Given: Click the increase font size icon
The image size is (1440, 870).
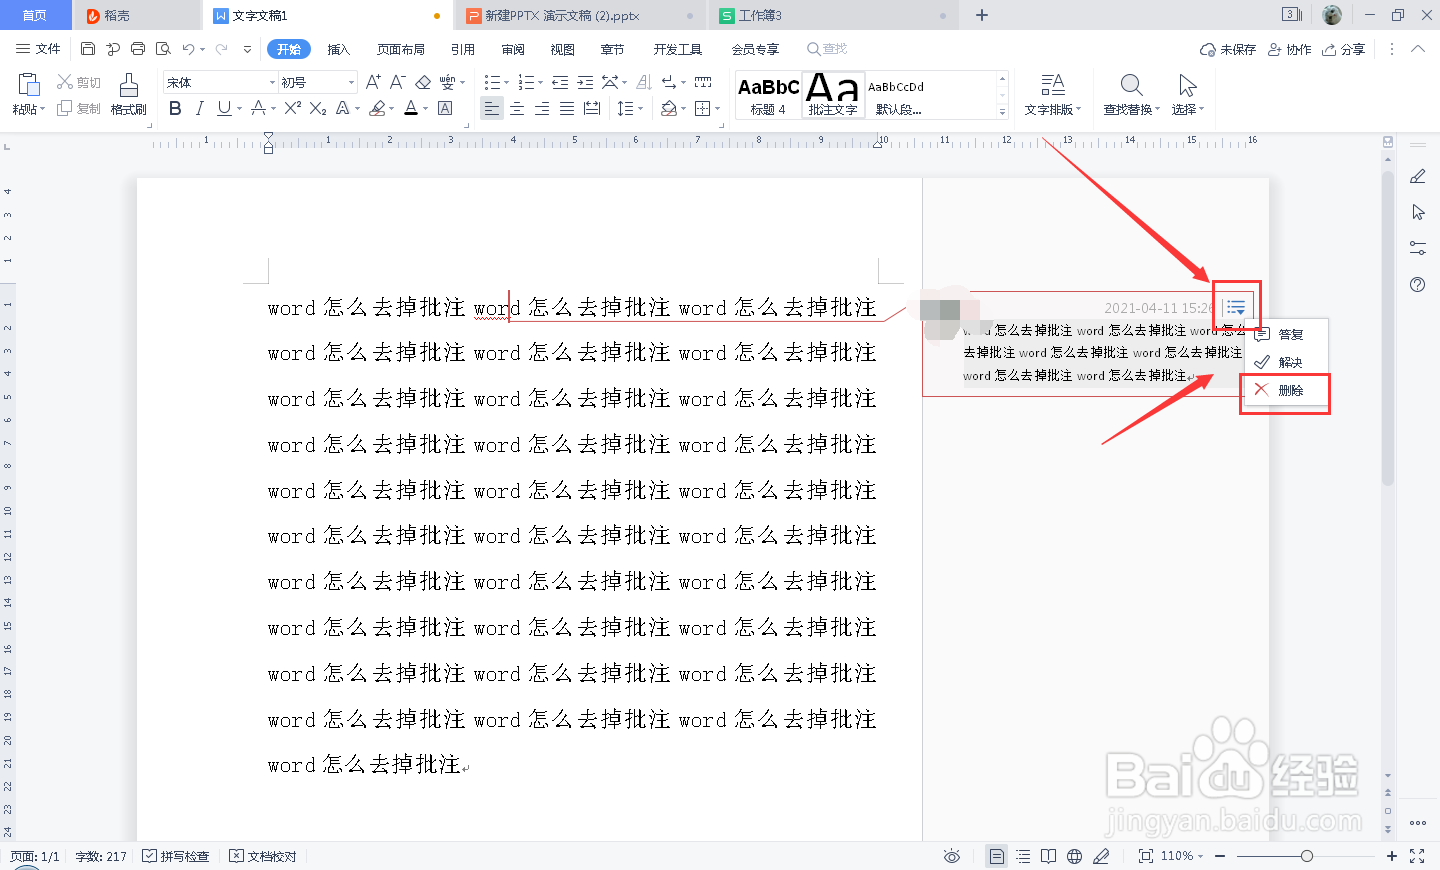Looking at the screenshot, I should point(373,81).
